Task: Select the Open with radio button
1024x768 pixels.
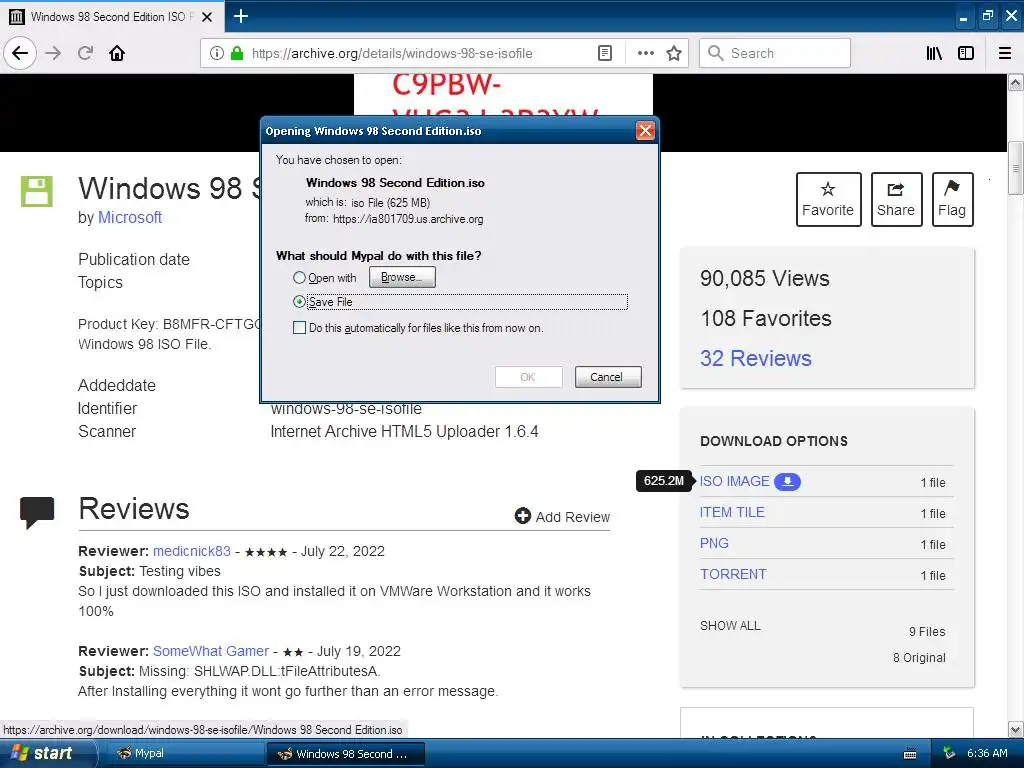Action: pyautogui.click(x=299, y=278)
